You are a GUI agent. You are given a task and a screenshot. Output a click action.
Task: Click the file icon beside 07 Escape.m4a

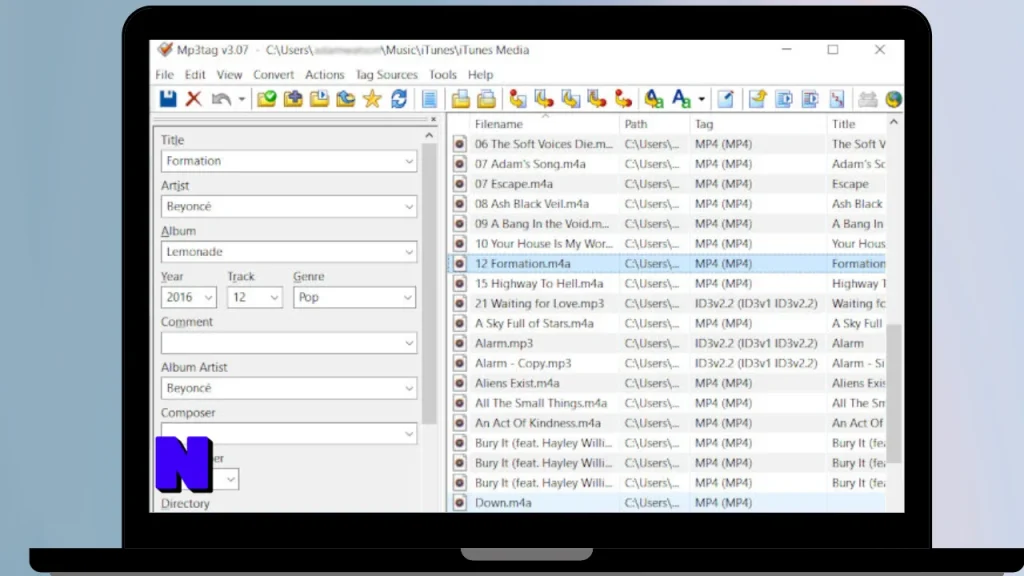(x=460, y=184)
